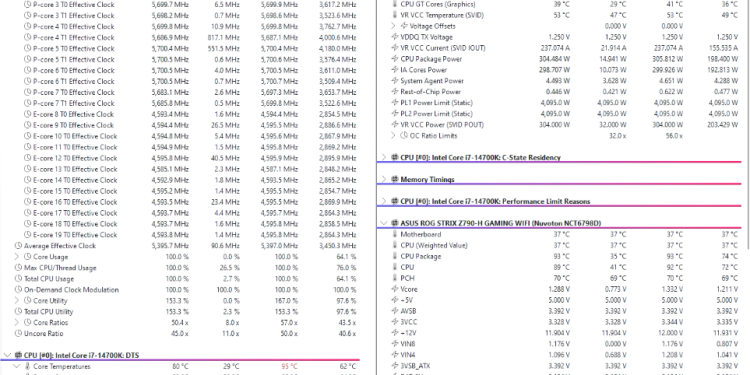
Task: Click the clock icon beside Total CPU Usage
Action: pos(18,279)
